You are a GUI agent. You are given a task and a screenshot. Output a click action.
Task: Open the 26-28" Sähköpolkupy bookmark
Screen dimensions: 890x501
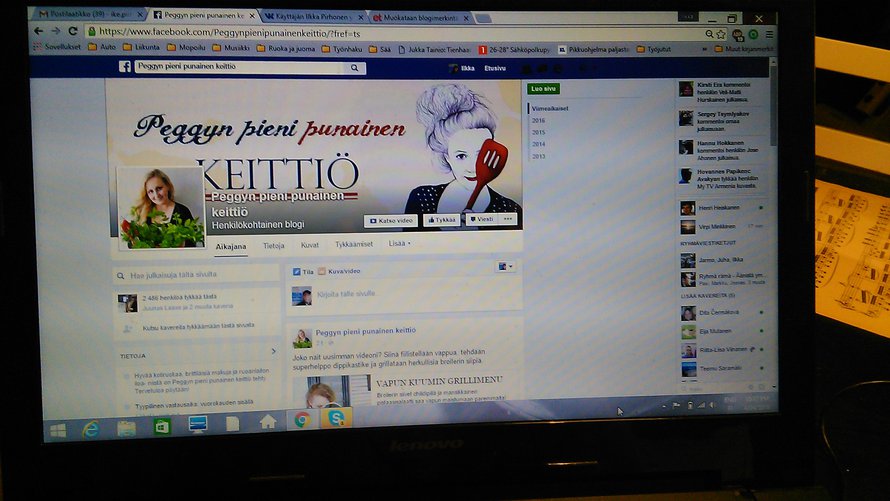click(514, 50)
